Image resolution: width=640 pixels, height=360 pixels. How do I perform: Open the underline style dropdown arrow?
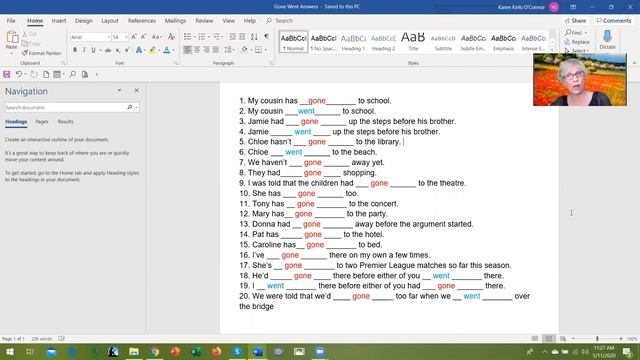pyautogui.click(x=100, y=50)
